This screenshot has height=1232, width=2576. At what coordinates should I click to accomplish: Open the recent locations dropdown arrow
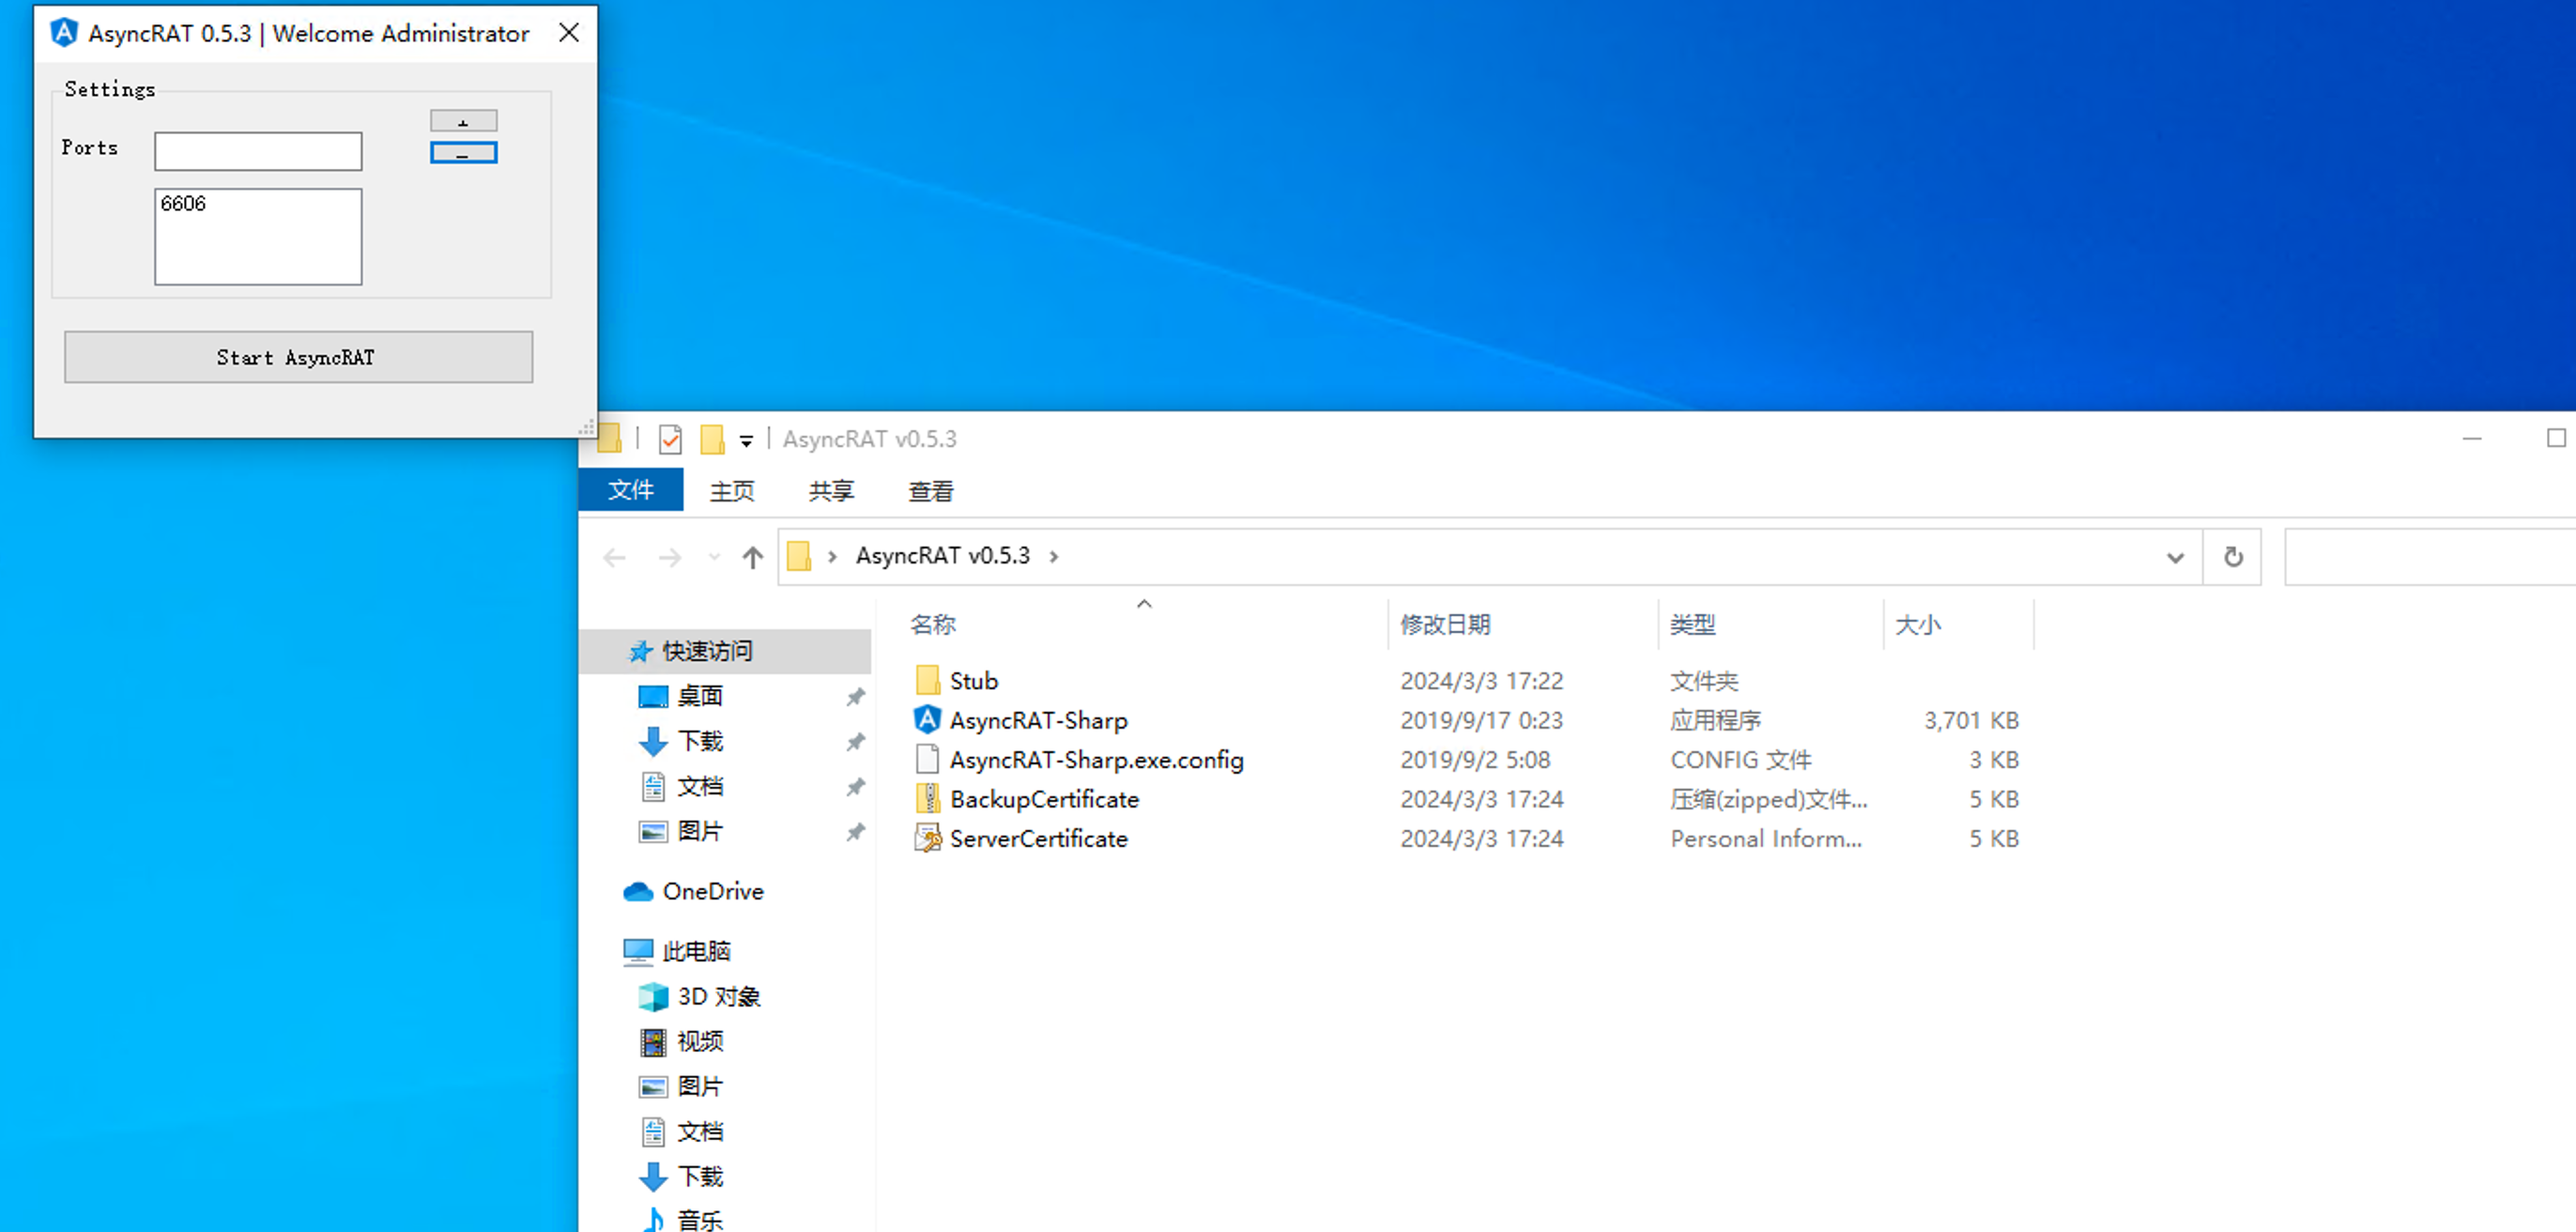tap(714, 557)
